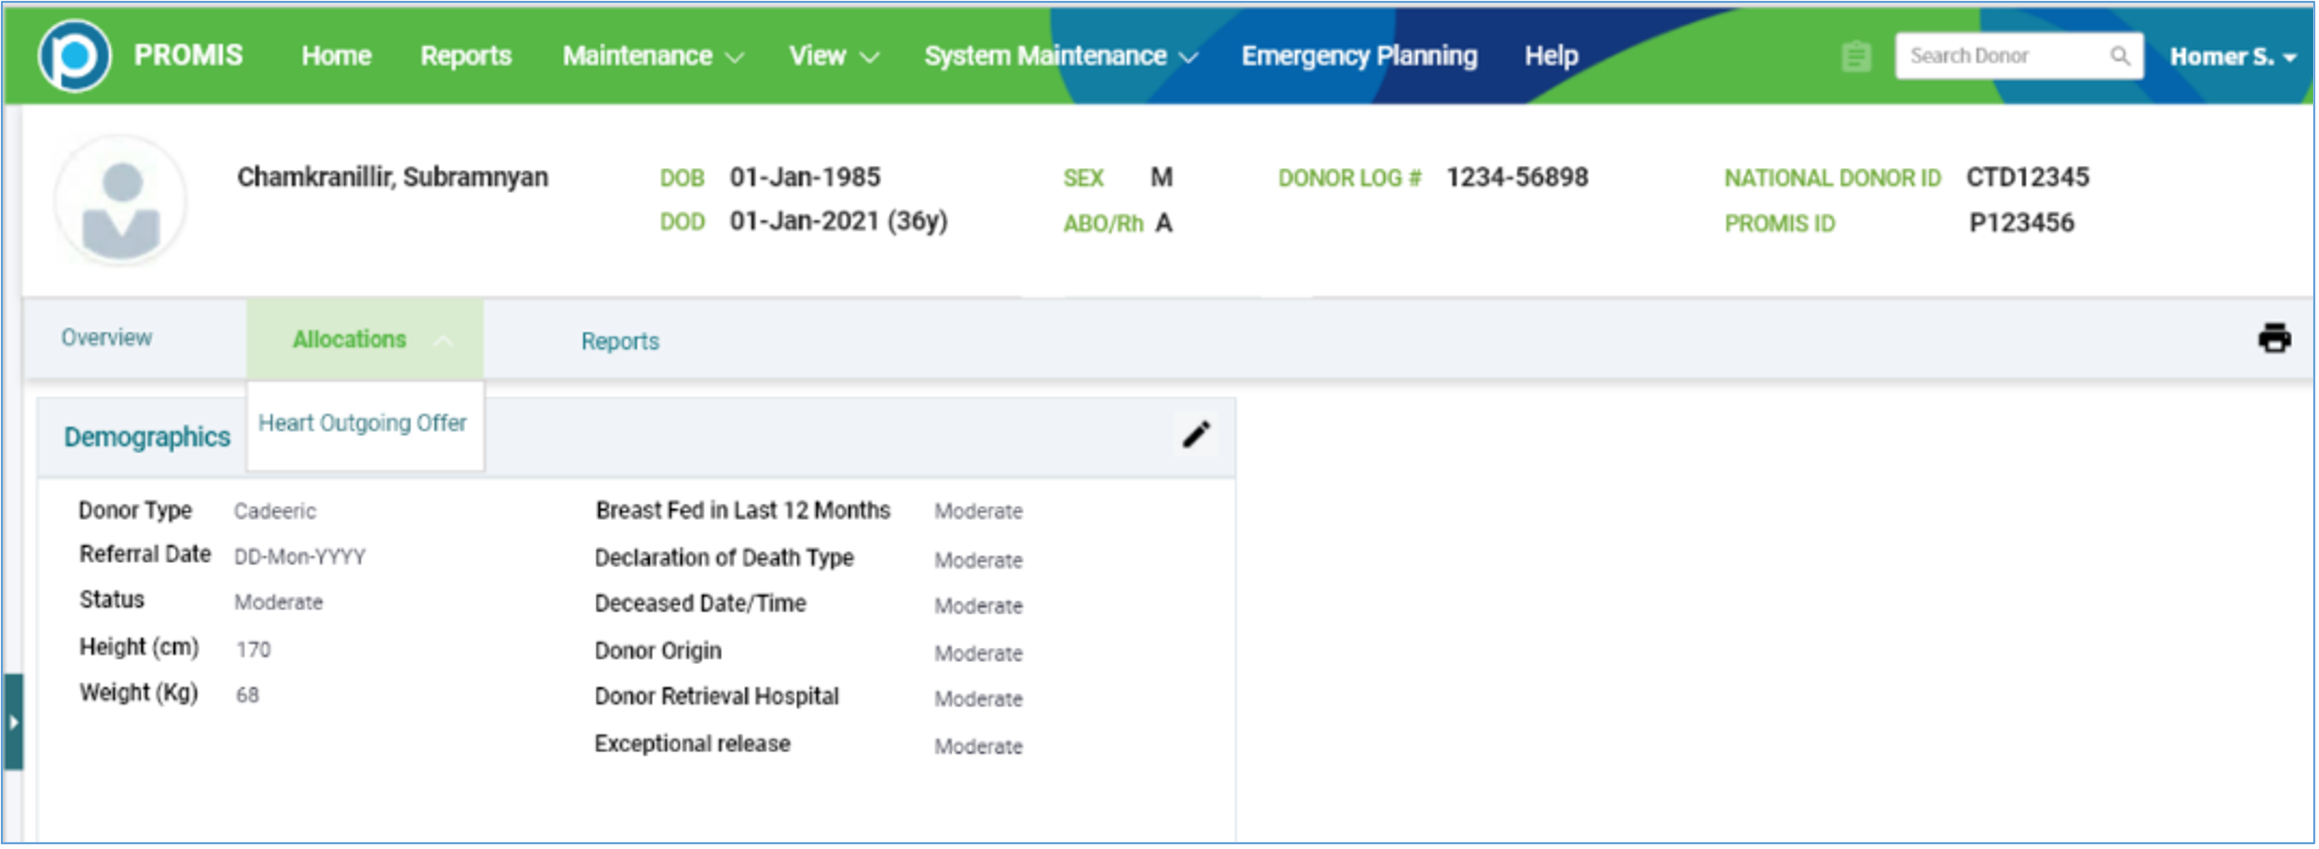Open the Maintenance dropdown menu
Image resolution: width=2319 pixels, height=849 pixels.
click(x=652, y=56)
